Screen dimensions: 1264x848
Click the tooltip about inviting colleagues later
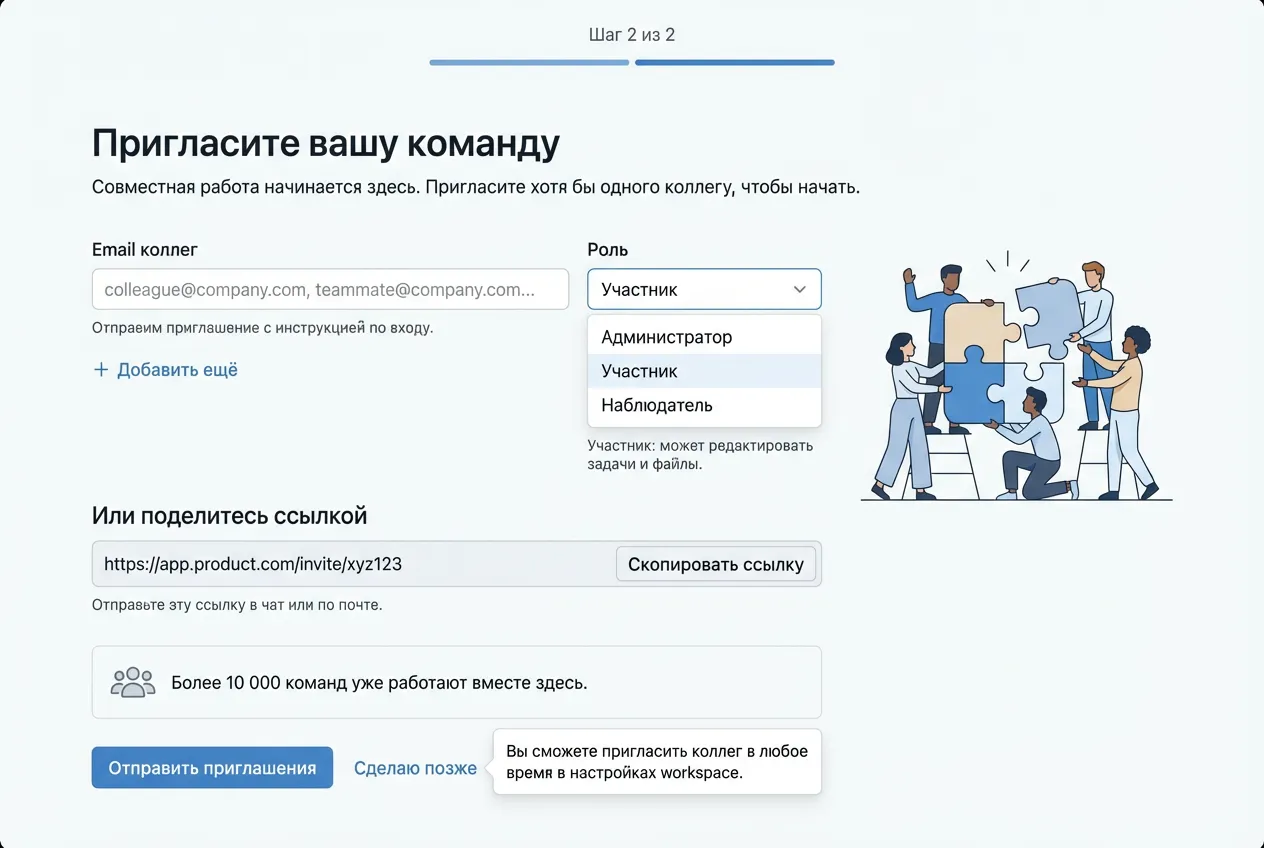tap(657, 761)
